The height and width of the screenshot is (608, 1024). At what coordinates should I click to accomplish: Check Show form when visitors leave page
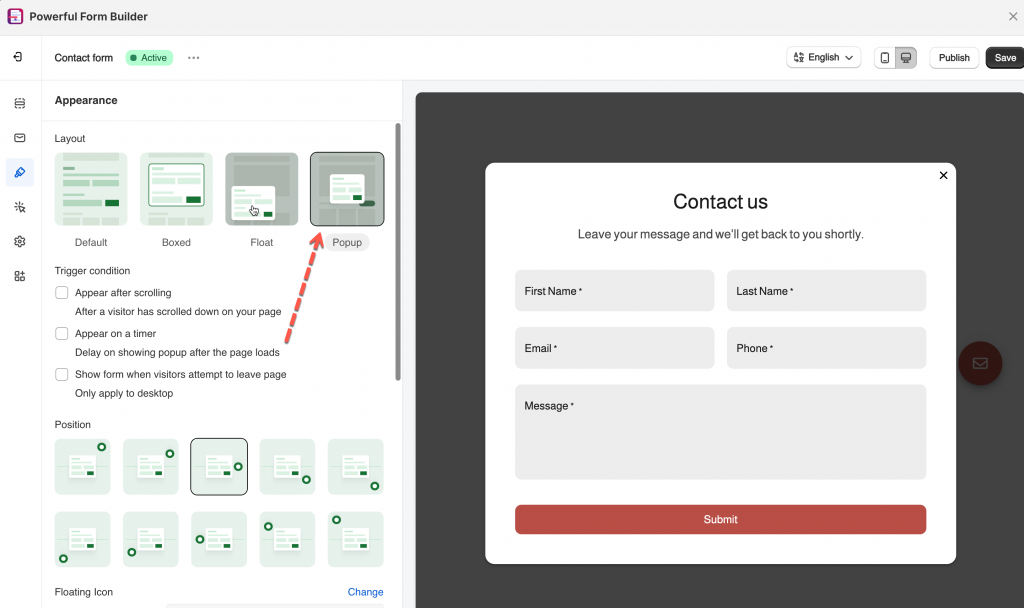pos(62,374)
